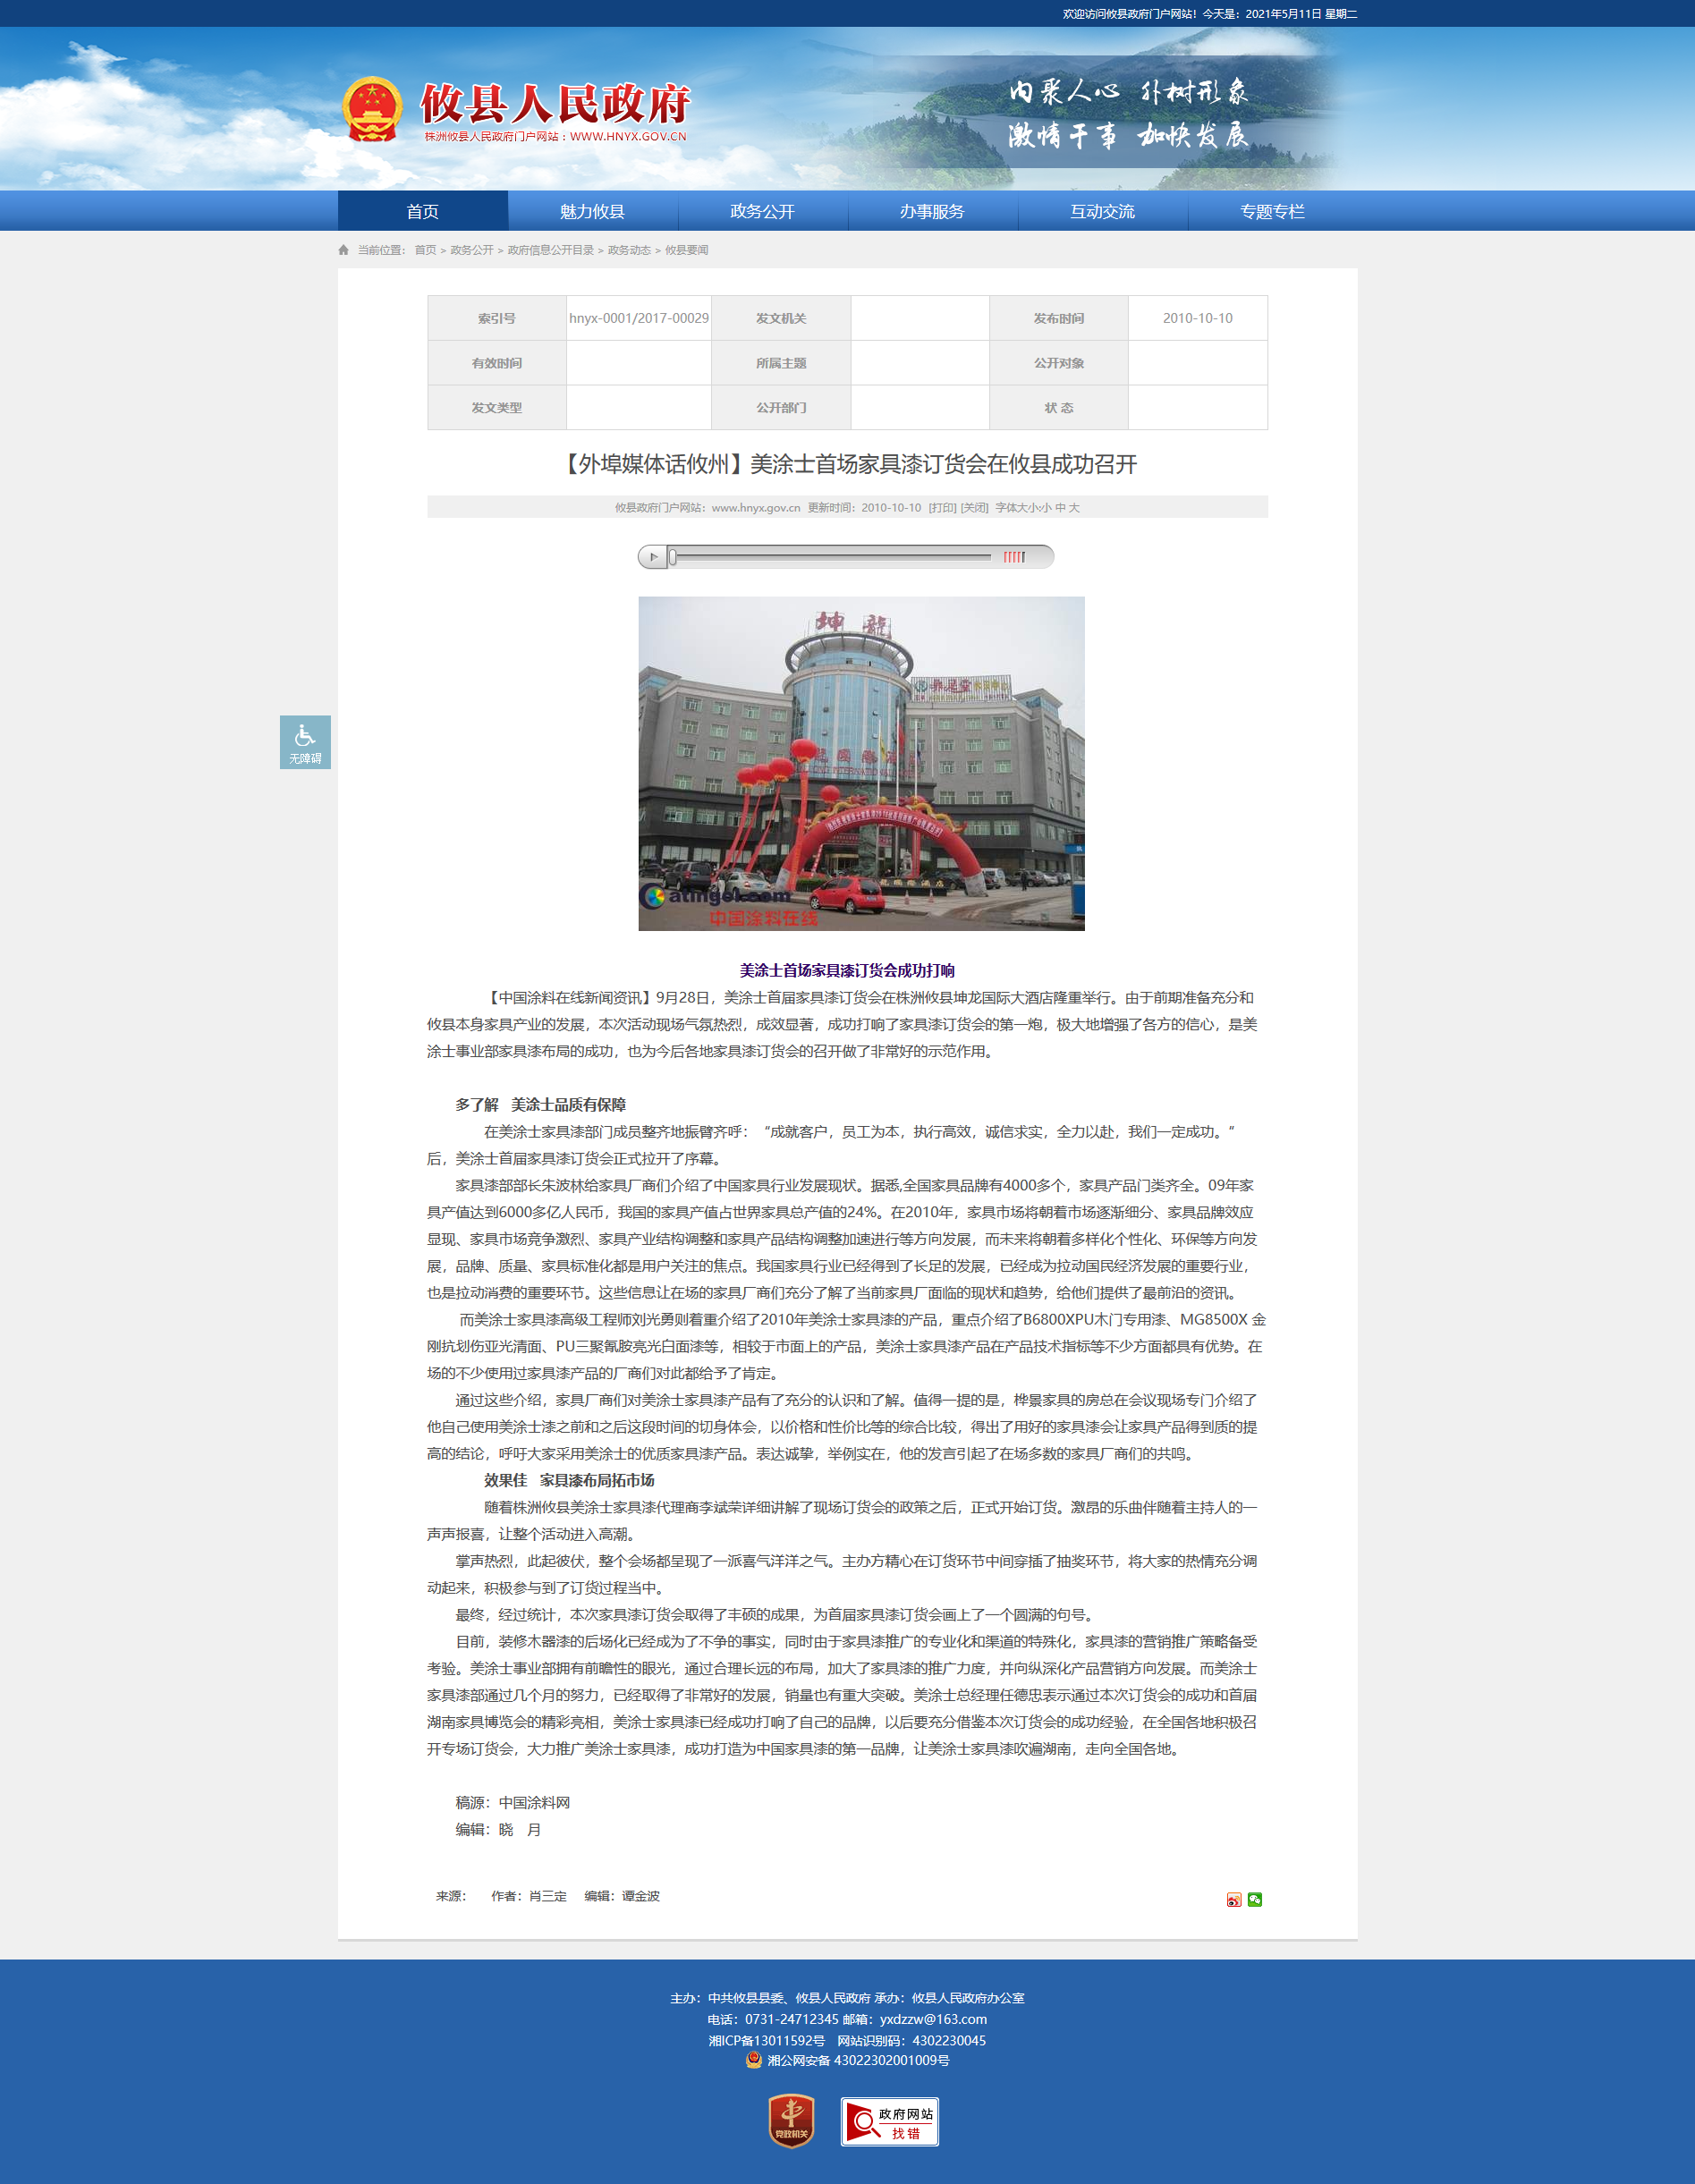
Task: Click the 有效时间 table header cell
Action: pos(497,363)
